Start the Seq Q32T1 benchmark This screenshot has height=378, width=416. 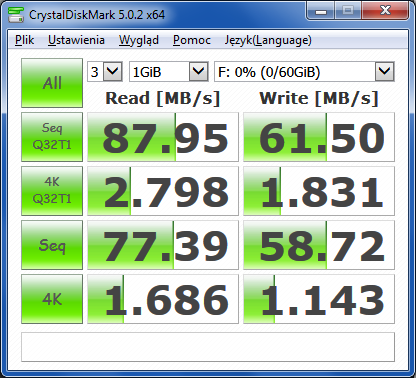click(x=52, y=137)
